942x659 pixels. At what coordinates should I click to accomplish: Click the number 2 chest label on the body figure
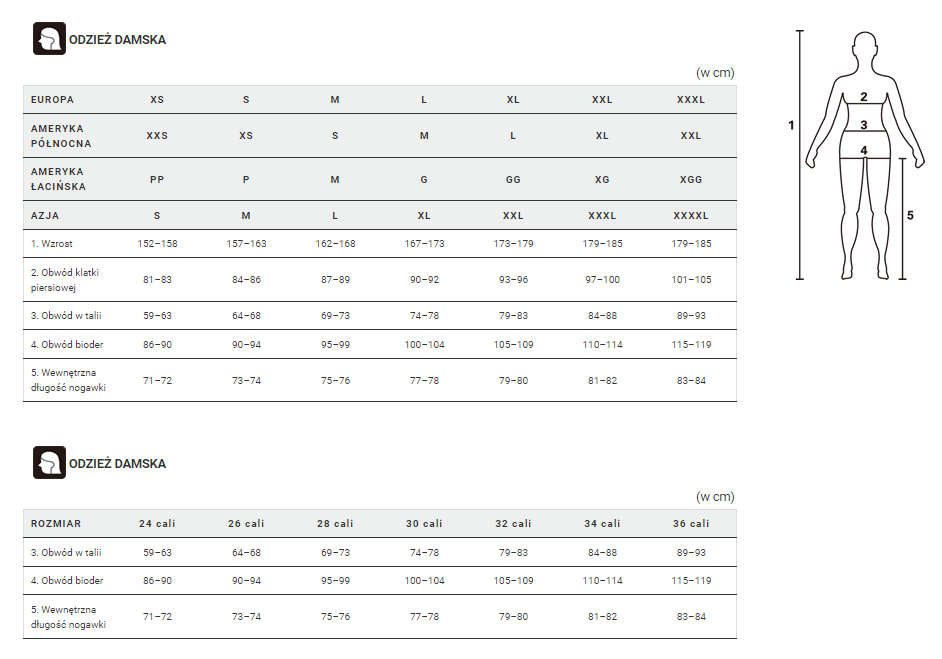[863, 97]
